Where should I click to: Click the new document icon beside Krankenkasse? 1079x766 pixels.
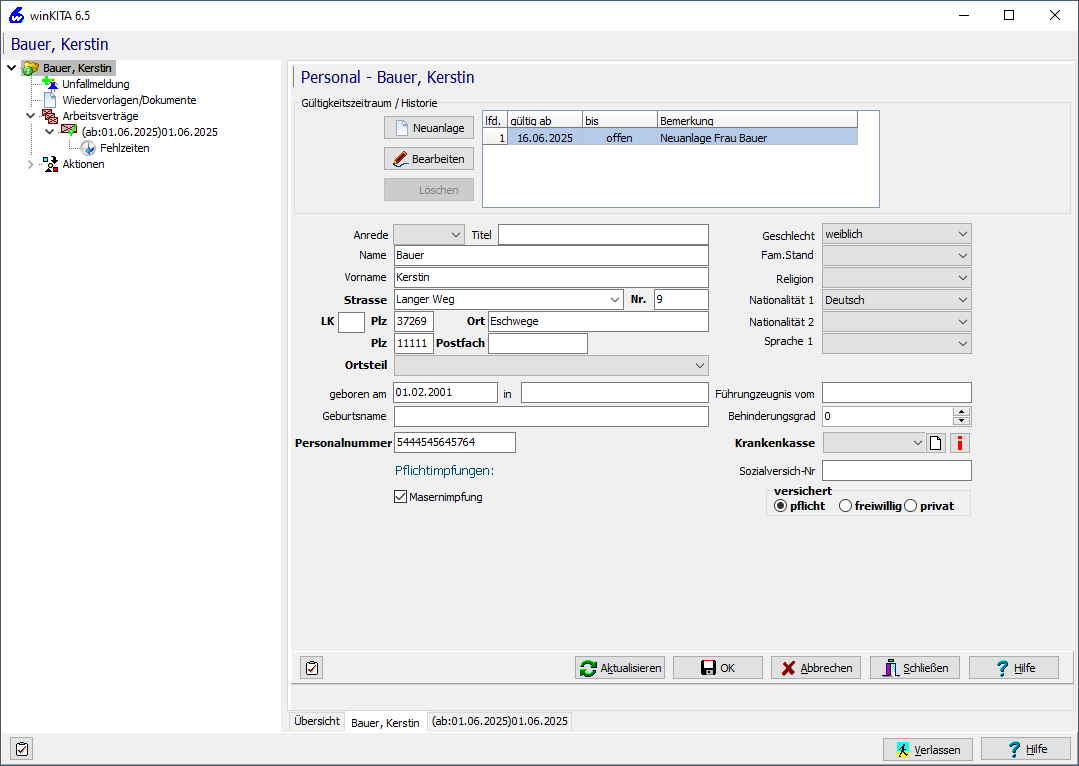click(936, 443)
